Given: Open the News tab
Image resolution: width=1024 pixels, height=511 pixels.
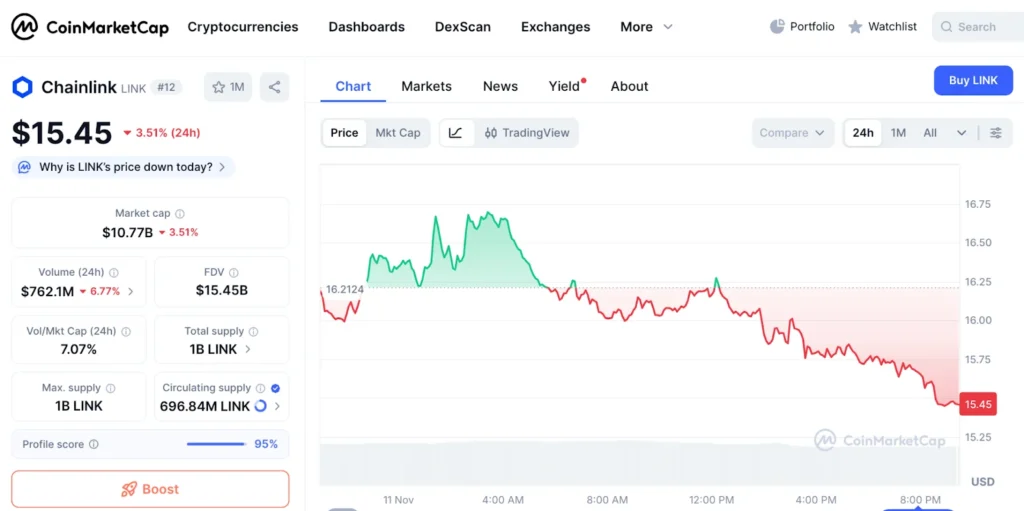Looking at the screenshot, I should point(500,86).
